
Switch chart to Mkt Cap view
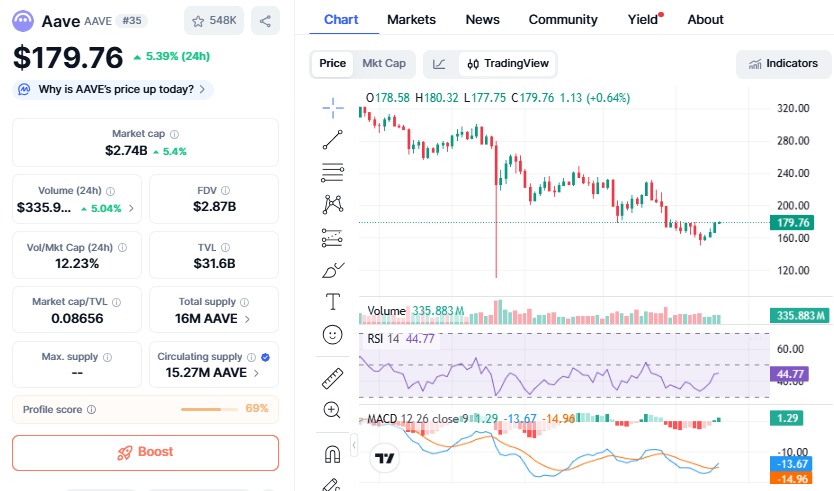[384, 64]
